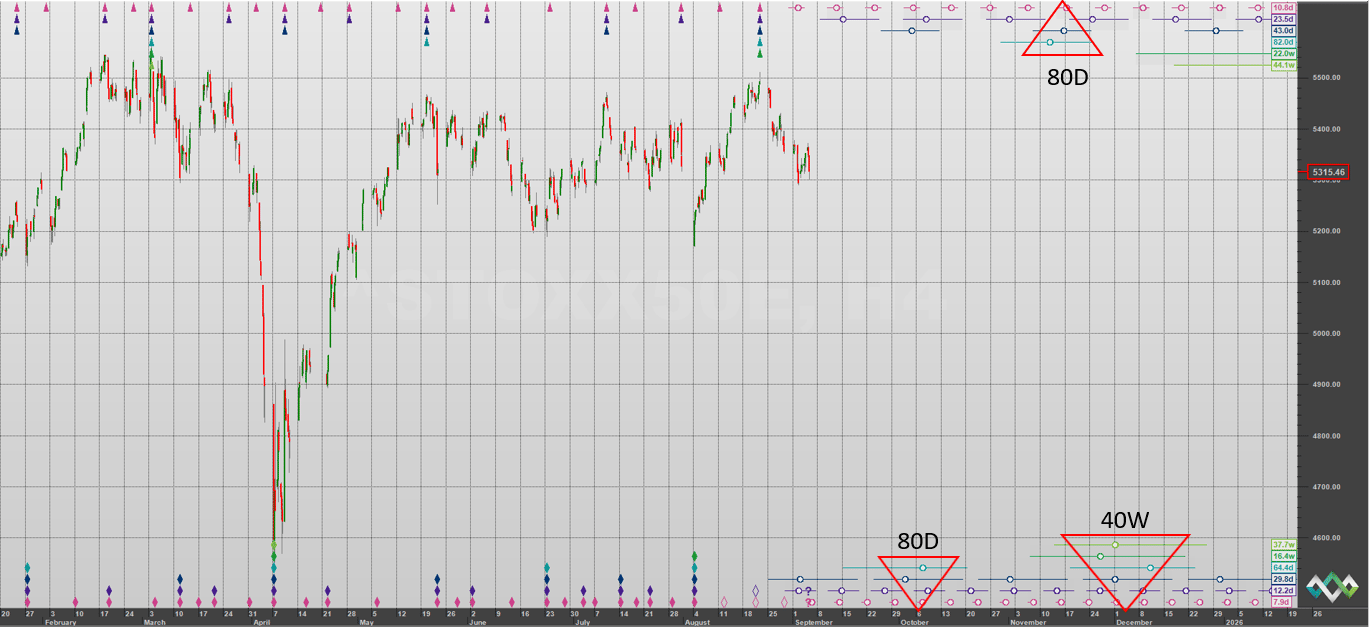
Task: Click the September label on time axis
Action: 812,622
